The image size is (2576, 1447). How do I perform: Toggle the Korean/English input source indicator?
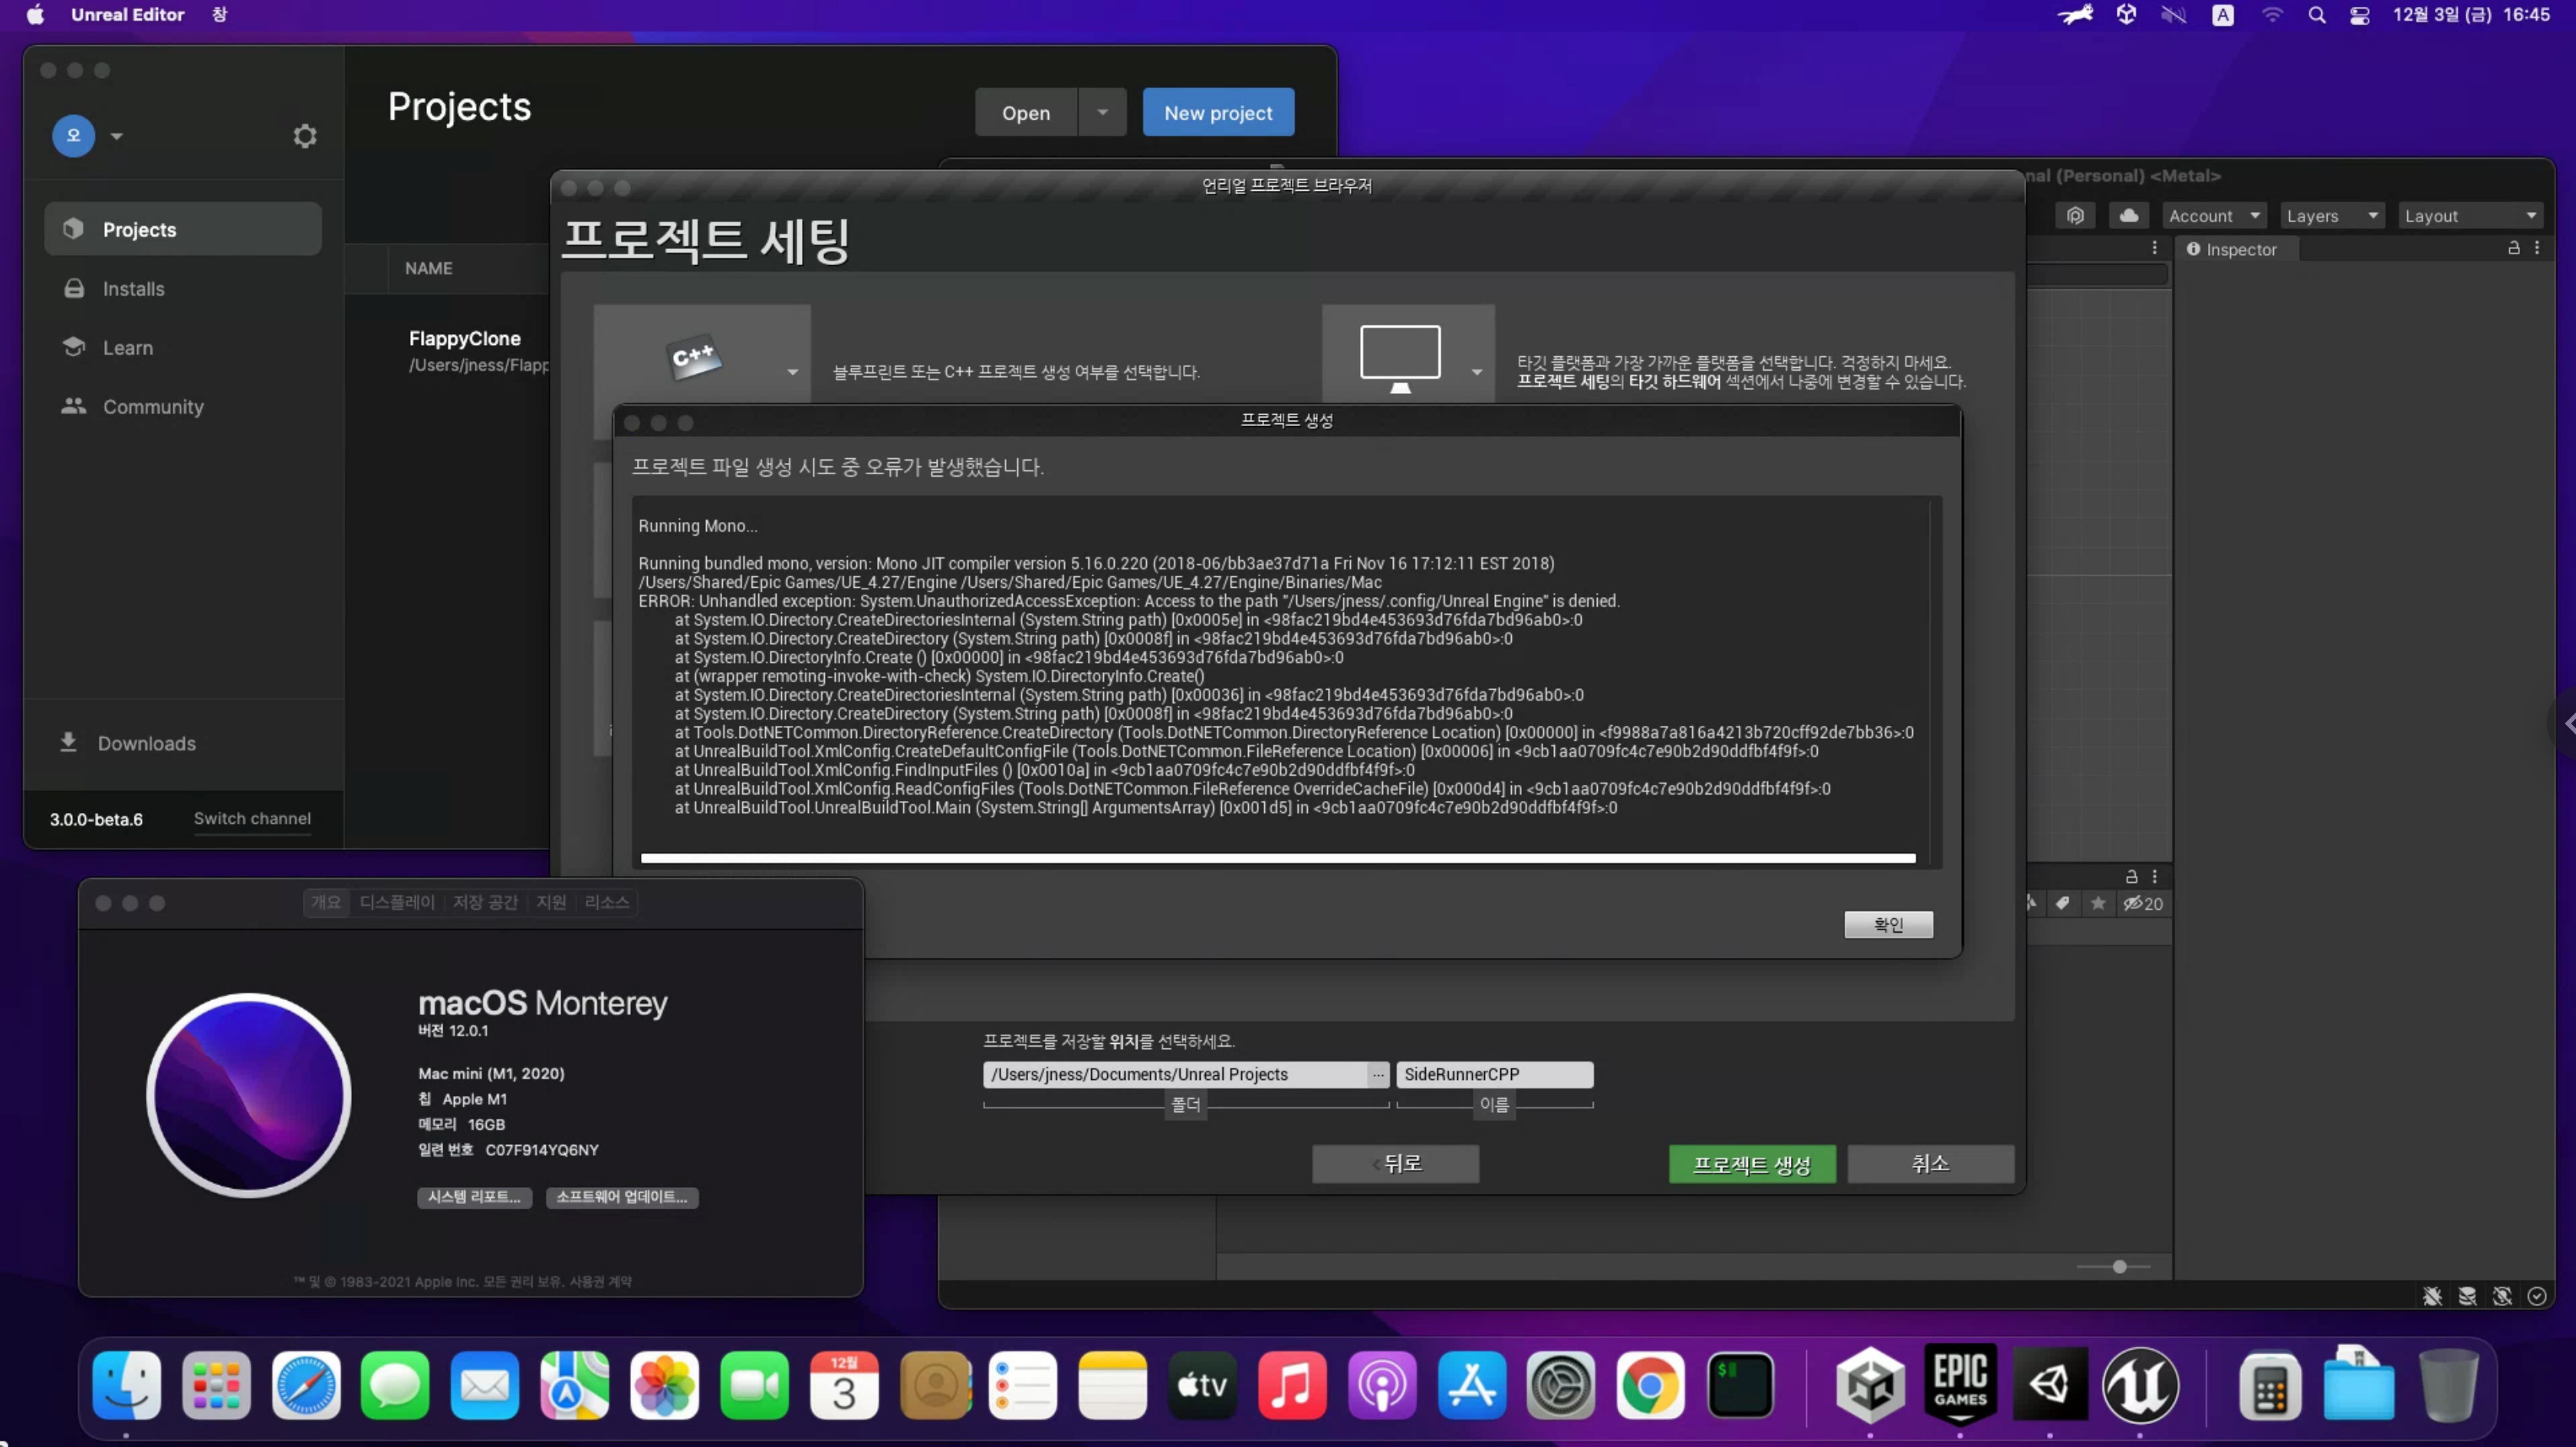2222,15
